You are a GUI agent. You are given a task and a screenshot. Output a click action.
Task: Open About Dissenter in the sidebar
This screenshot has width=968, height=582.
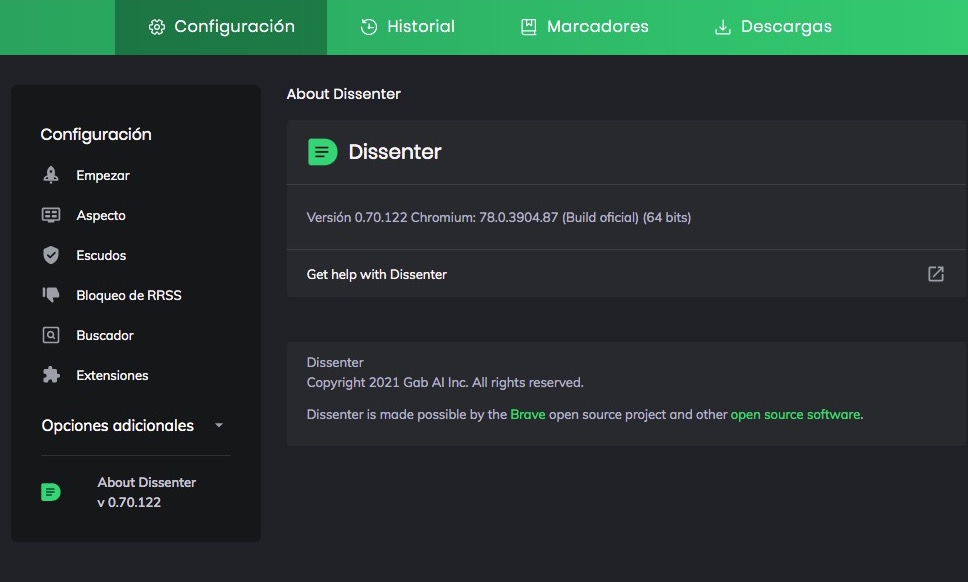click(x=146, y=482)
